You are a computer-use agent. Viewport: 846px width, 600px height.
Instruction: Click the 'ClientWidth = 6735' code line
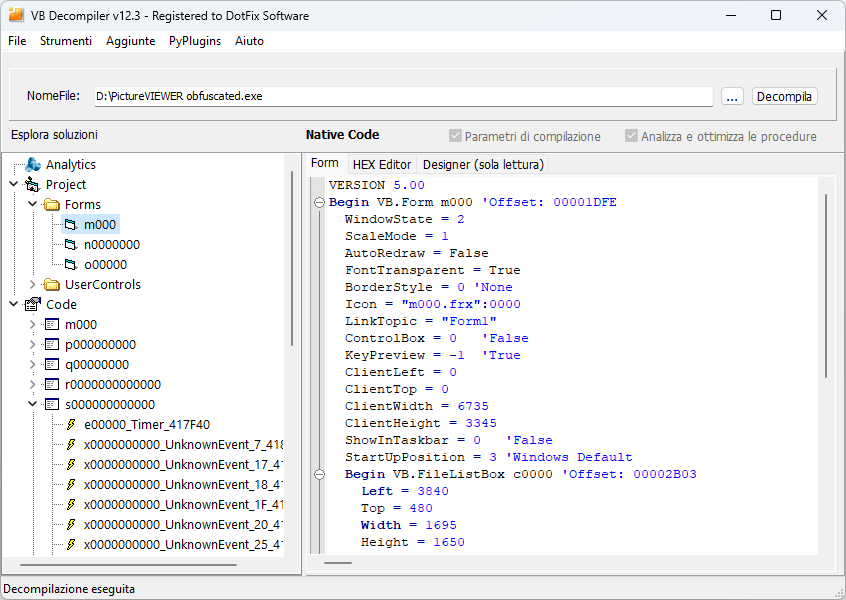point(417,406)
